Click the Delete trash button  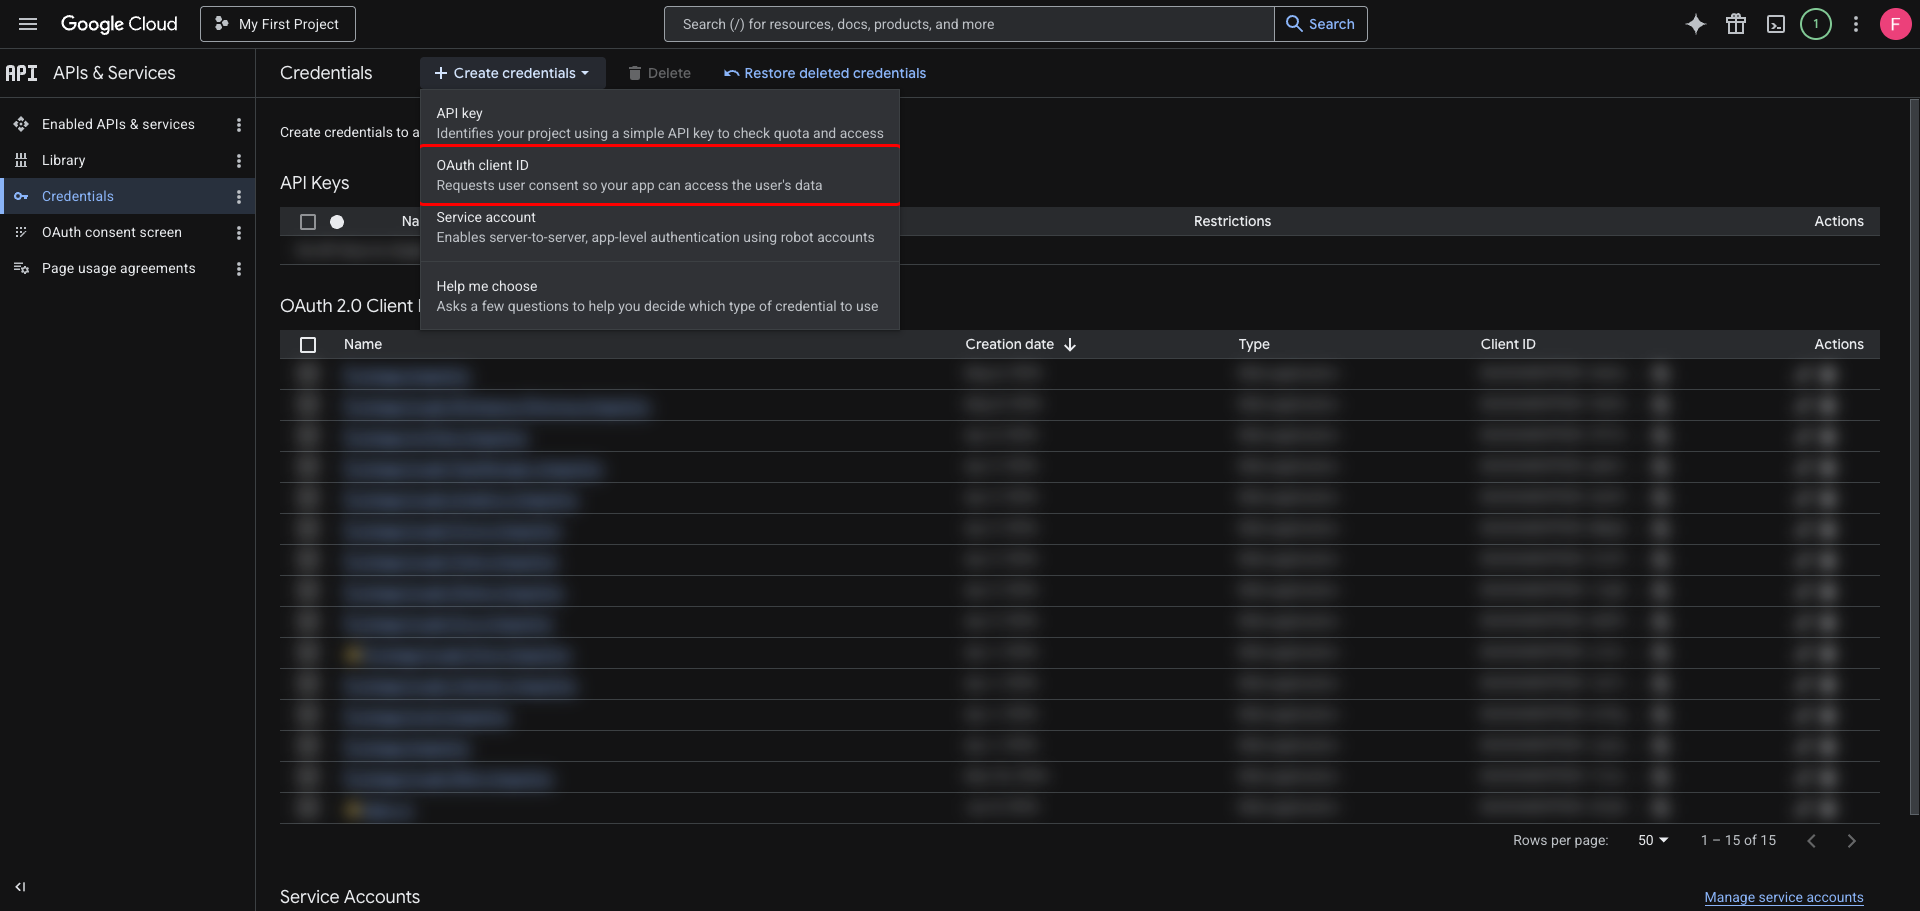tap(659, 73)
